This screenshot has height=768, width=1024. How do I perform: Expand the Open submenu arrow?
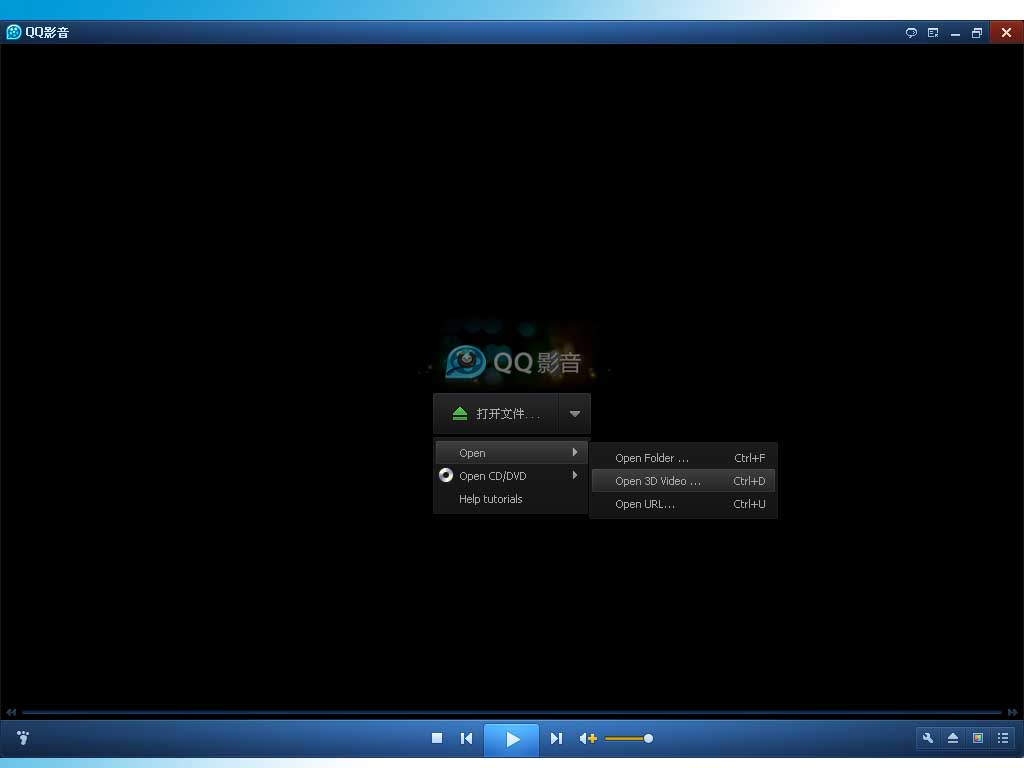click(575, 452)
